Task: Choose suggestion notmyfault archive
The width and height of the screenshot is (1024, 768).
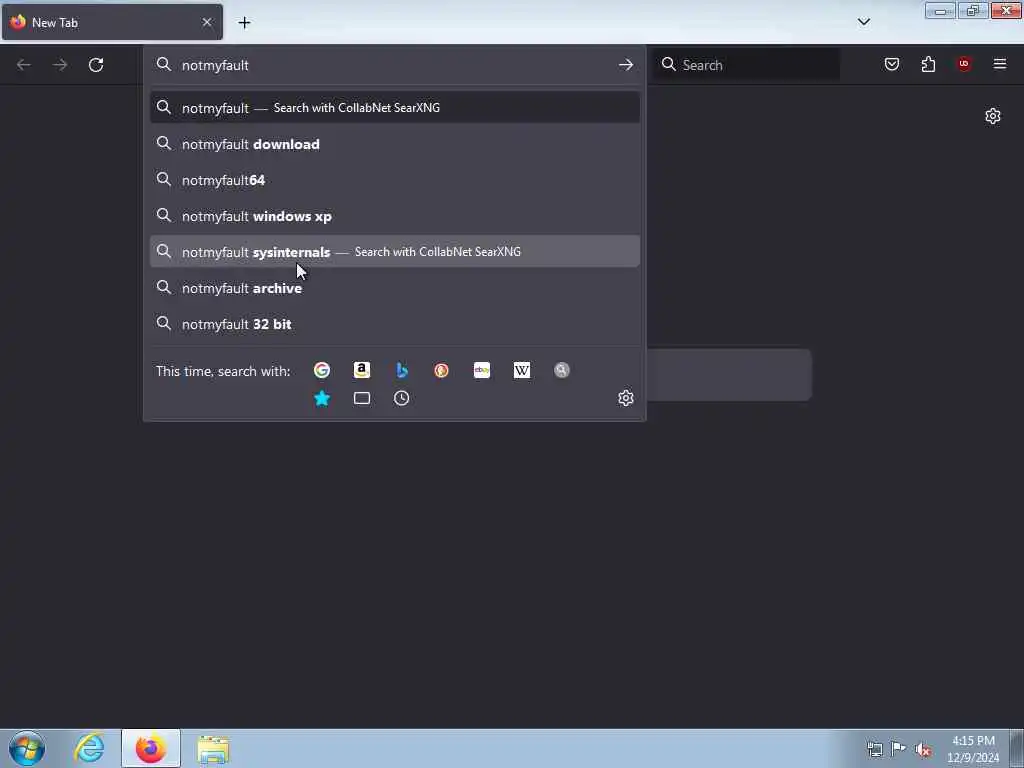Action: point(394,288)
